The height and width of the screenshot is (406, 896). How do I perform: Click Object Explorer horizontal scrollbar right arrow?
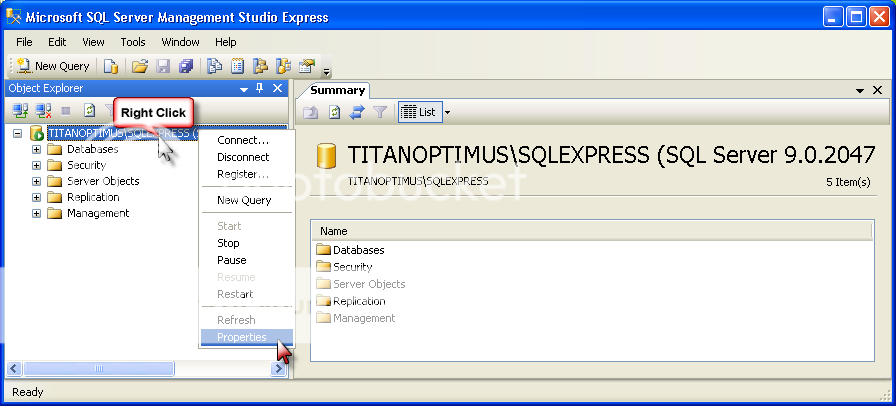tap(278, 369)
